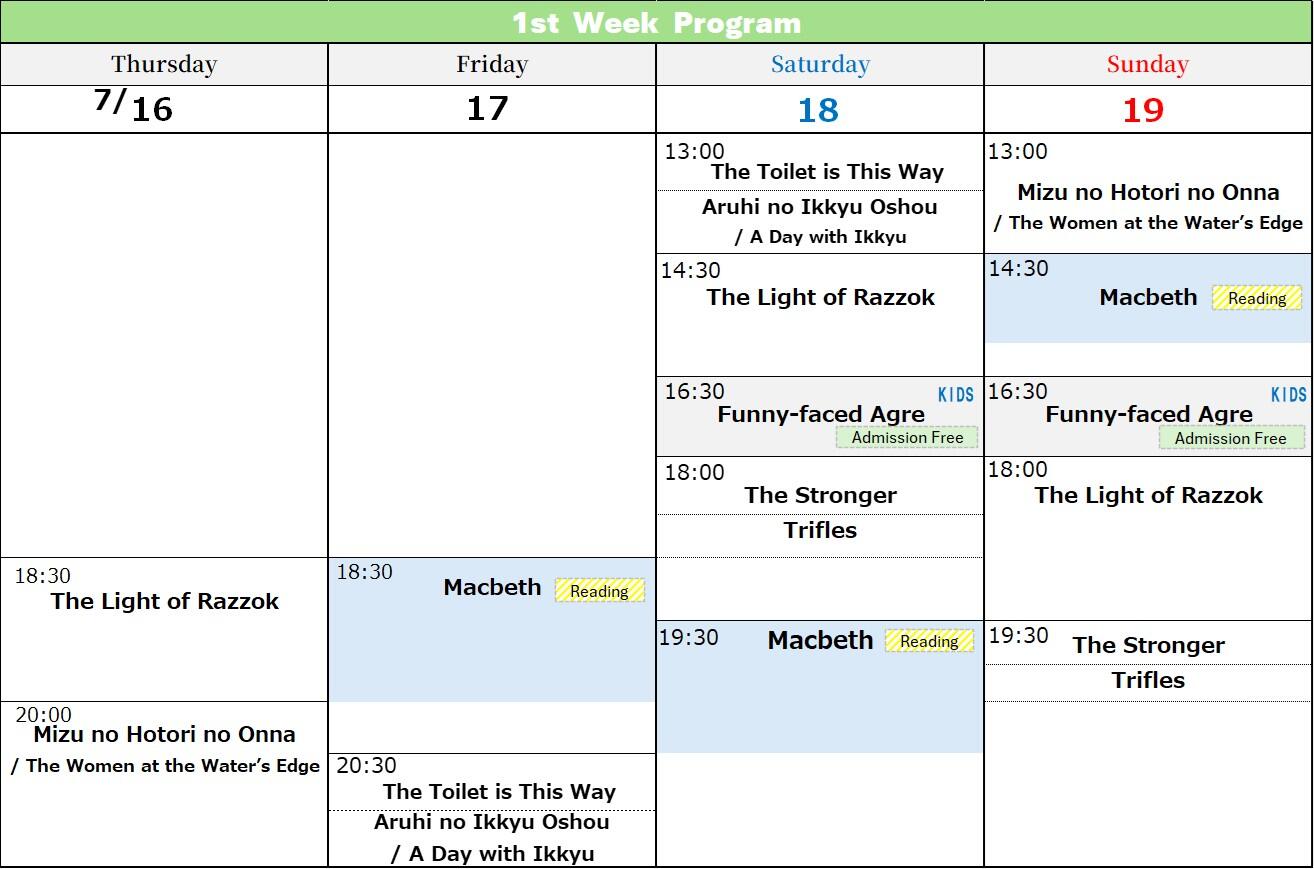This screenshot has height=869, width=1314.
Task: Select the Sunday column header
Action: pyautogui.click(x=1147, y=65)
